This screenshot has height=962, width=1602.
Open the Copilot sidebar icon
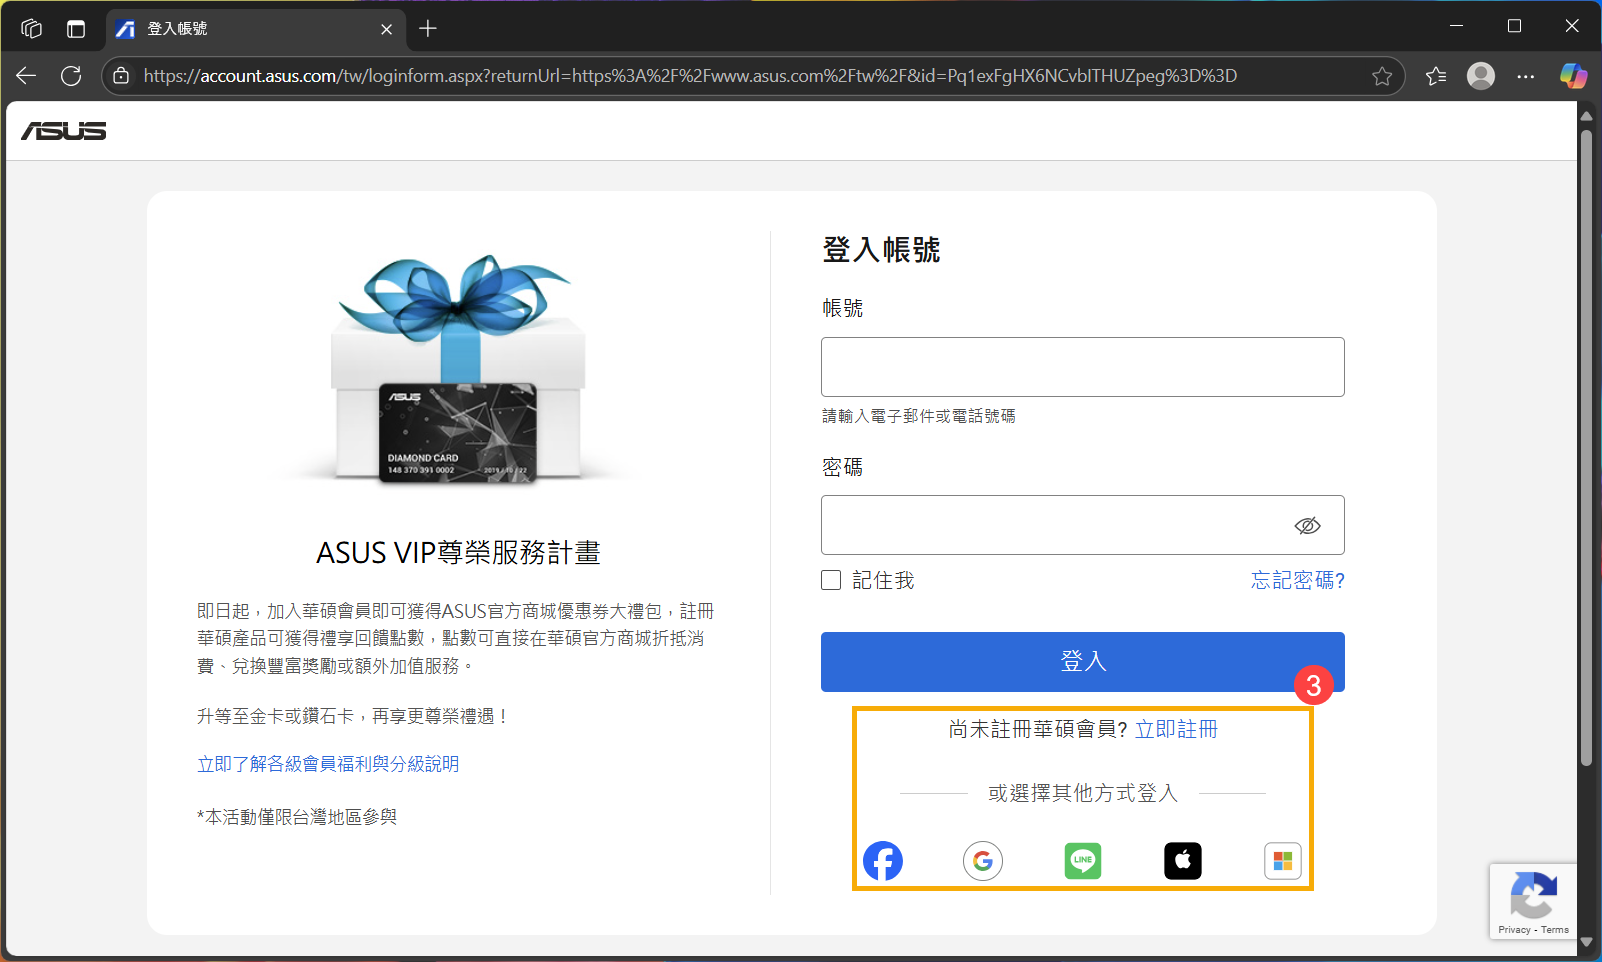(1573, 76)
